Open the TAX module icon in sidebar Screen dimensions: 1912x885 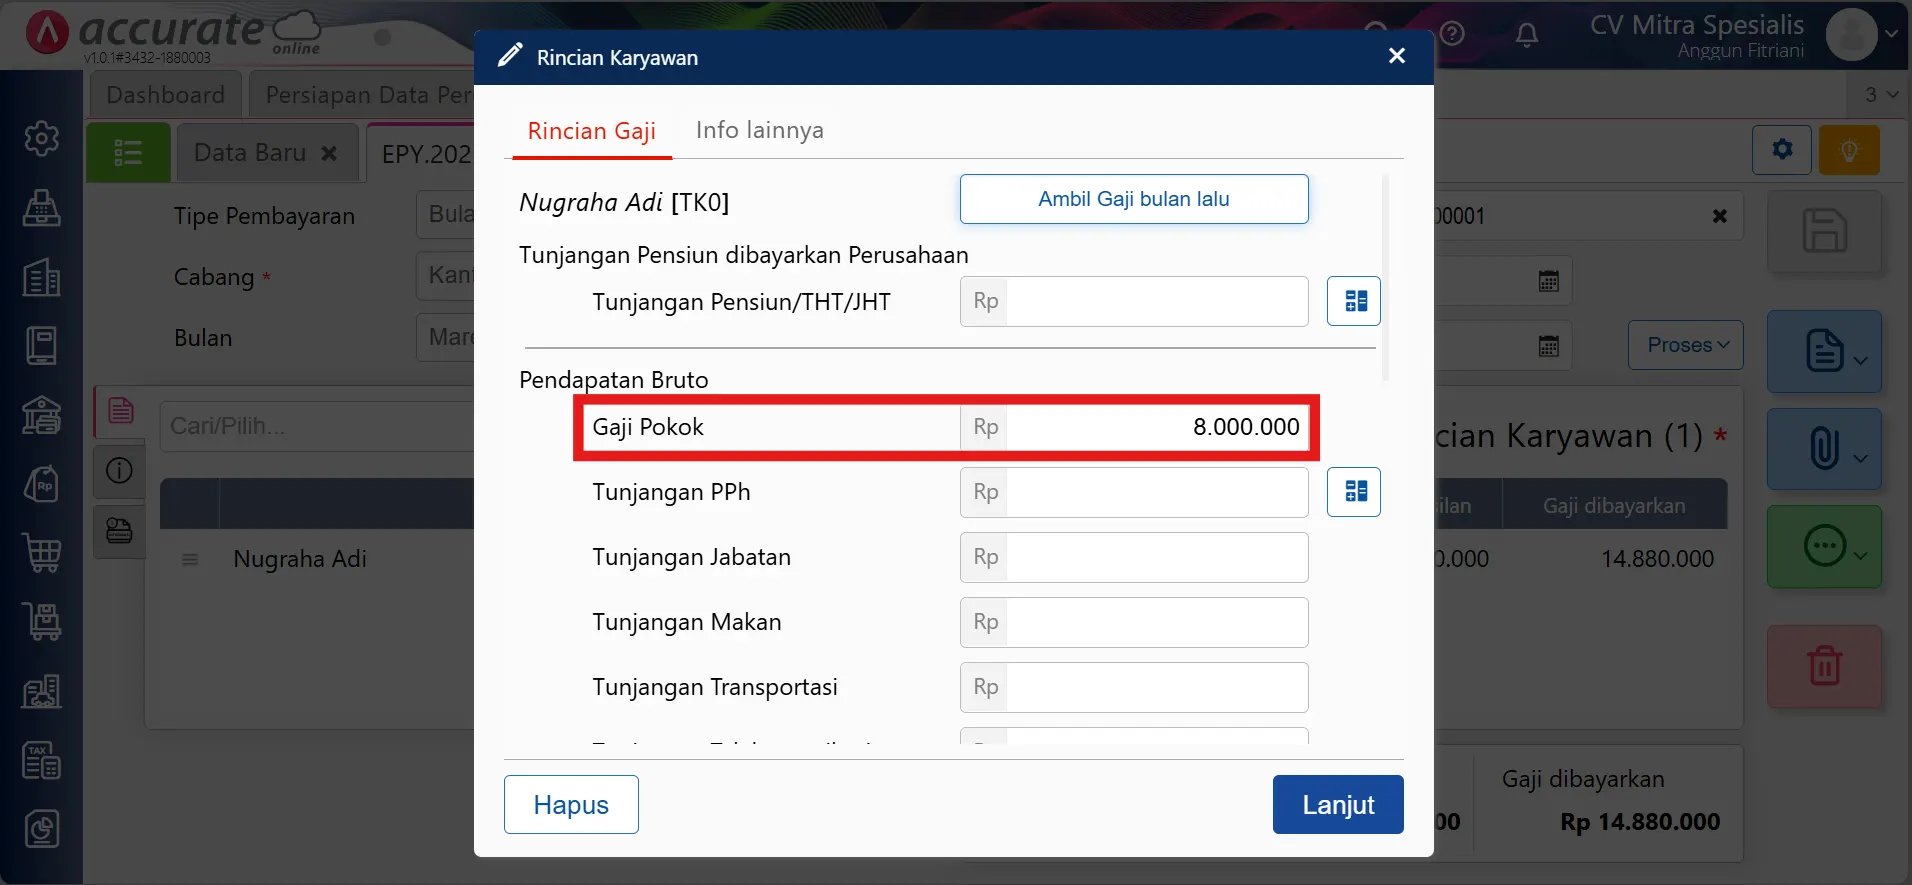(x=41, y=760)
